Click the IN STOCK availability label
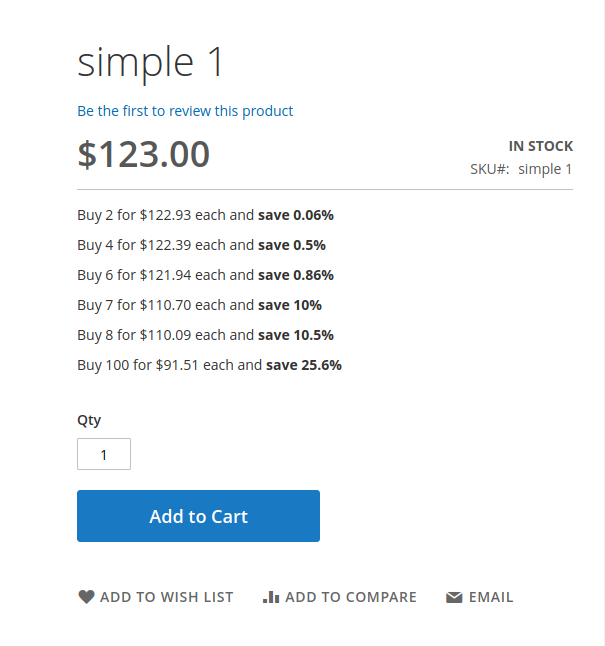Screen dimensions: 605x646 541,146
